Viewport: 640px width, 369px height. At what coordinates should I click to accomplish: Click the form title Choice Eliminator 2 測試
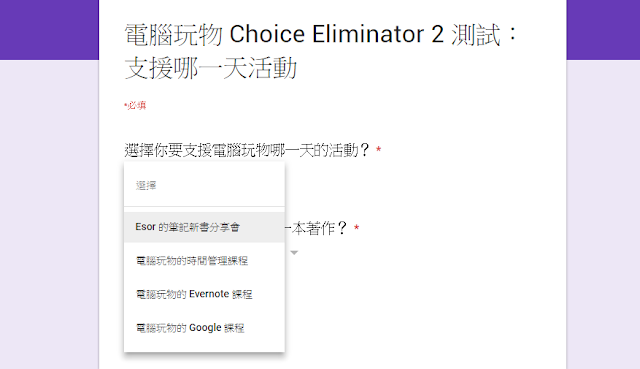click(x=321, y=34)
